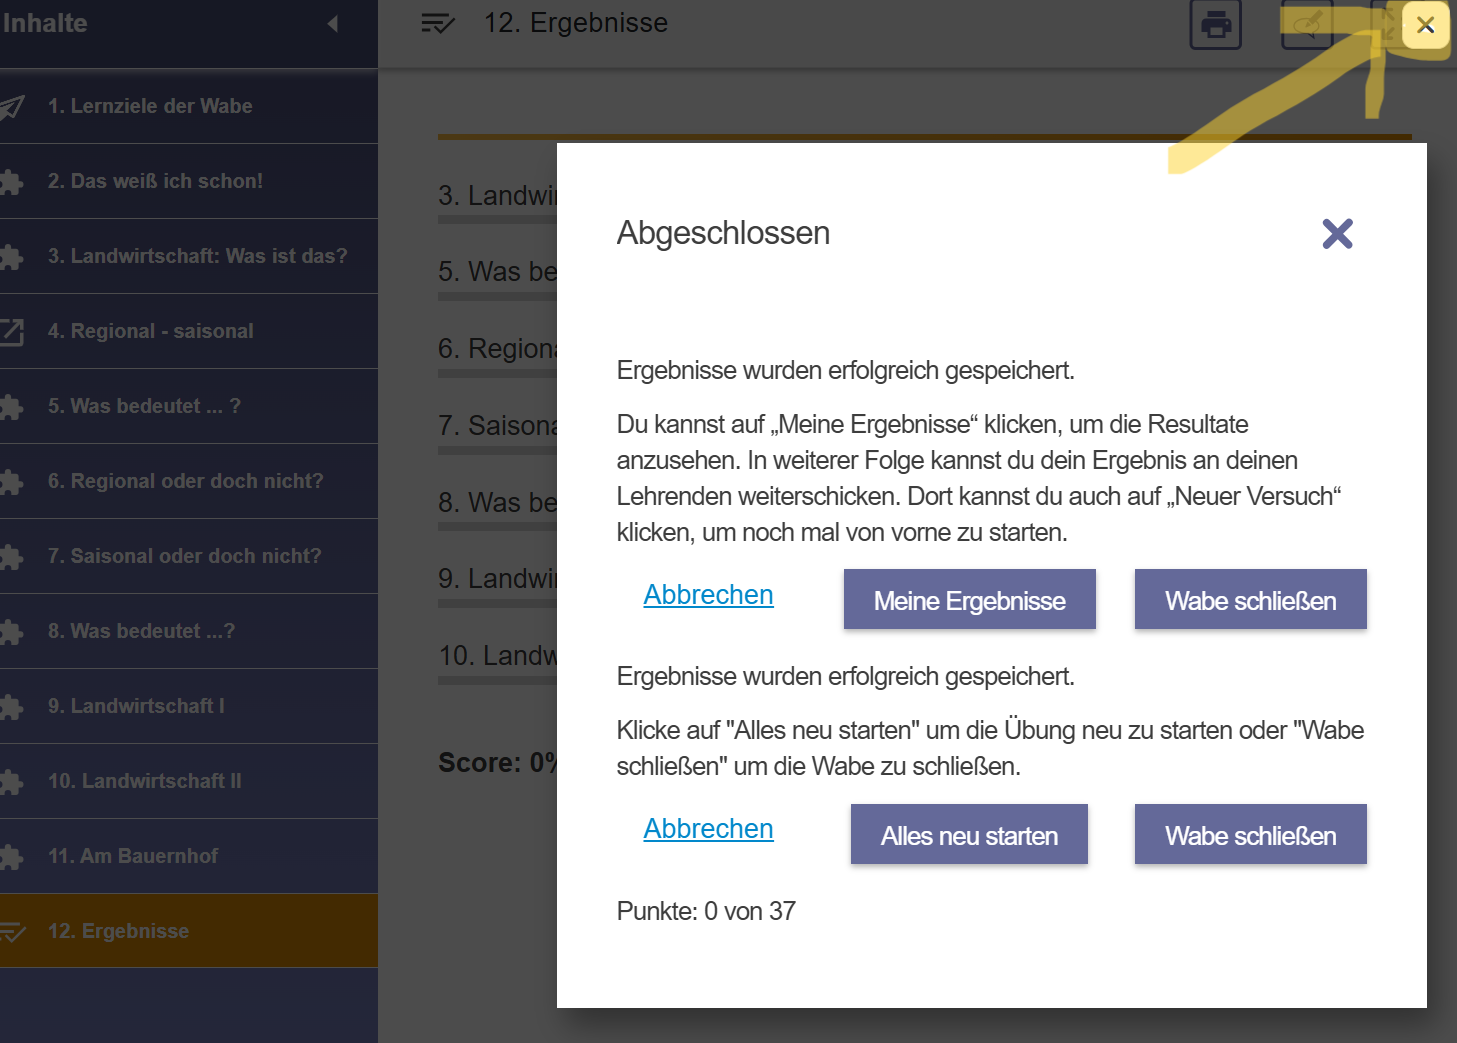Open Meine Ergebnisse
This screenshot has height=1043, width=1457.
tap(969, 600)
